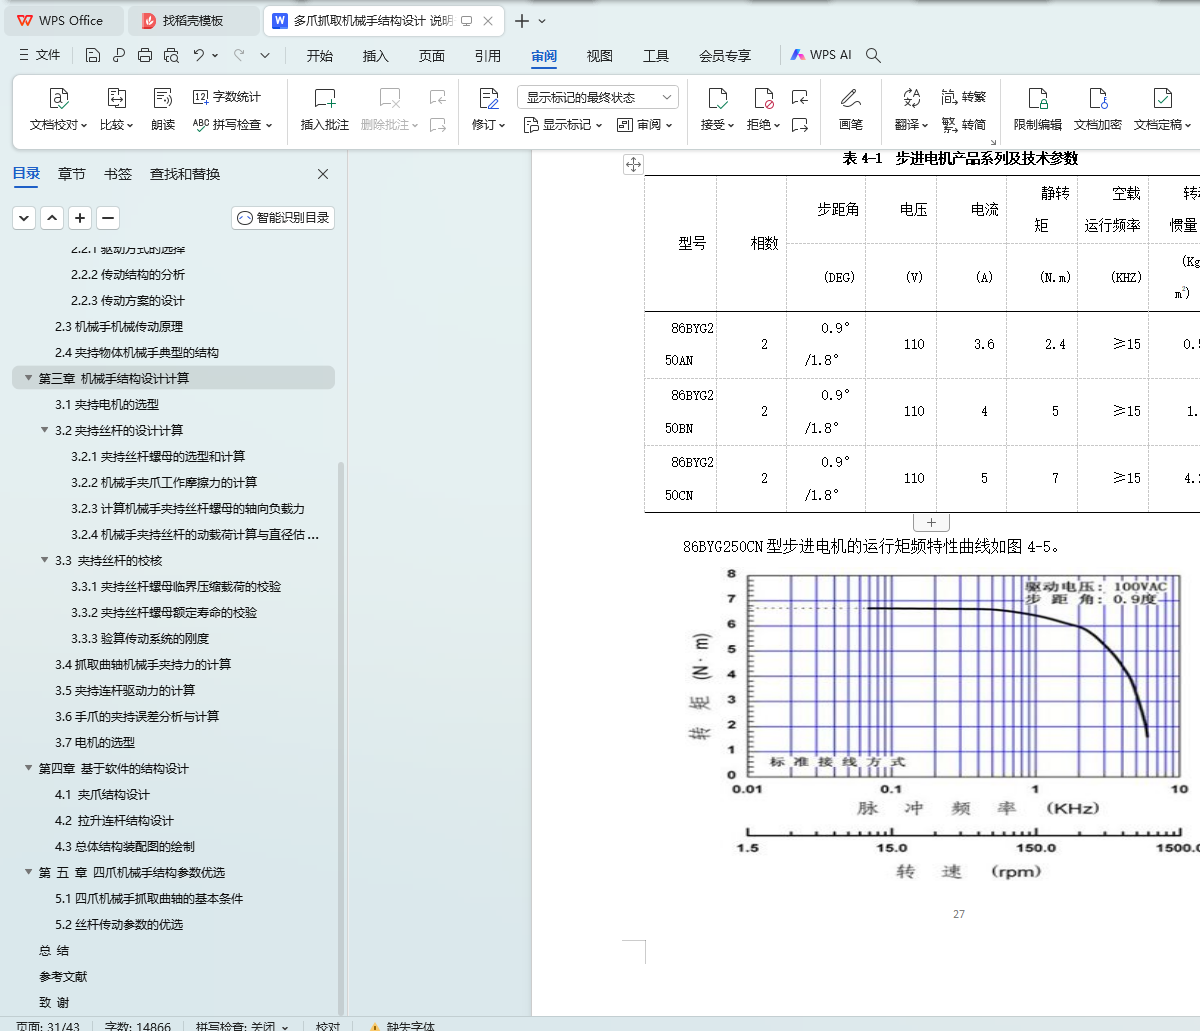Open the 拼写检查 dropdown

click(232, 125)
